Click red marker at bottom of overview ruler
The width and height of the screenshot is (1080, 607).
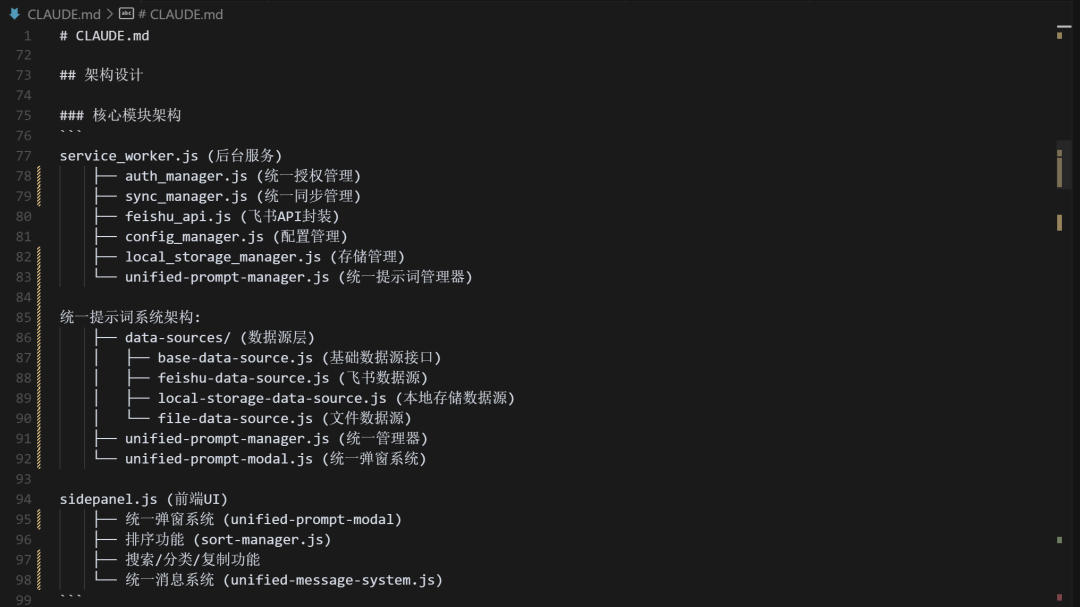pyautogui.click(x=1059, y=597)
